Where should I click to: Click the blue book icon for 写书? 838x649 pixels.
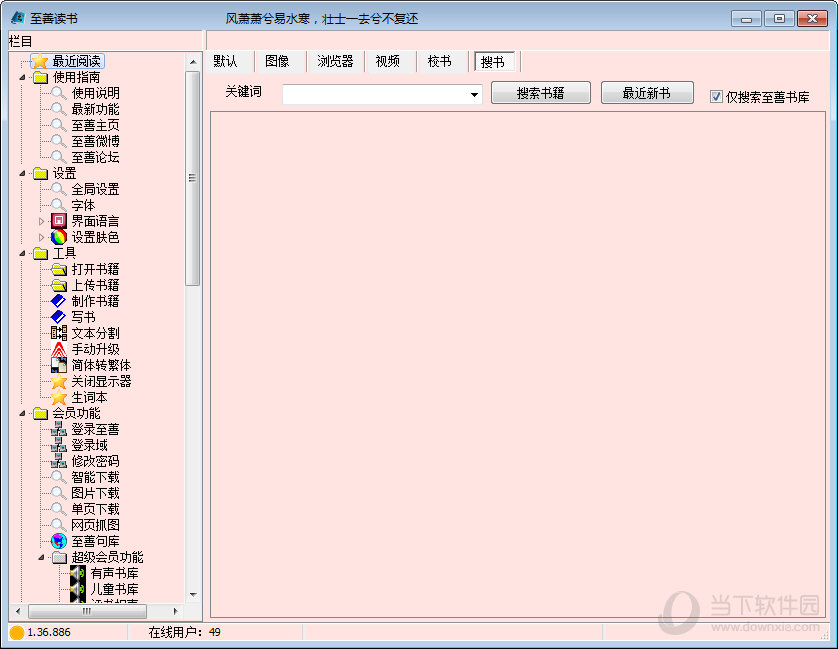click(x=59, y=317)
